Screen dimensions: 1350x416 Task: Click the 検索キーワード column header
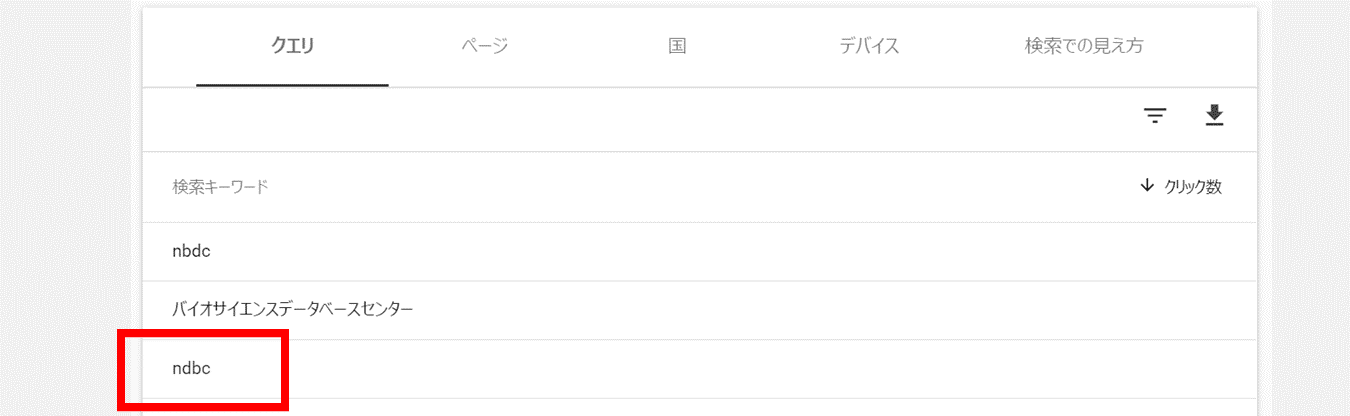220,187
